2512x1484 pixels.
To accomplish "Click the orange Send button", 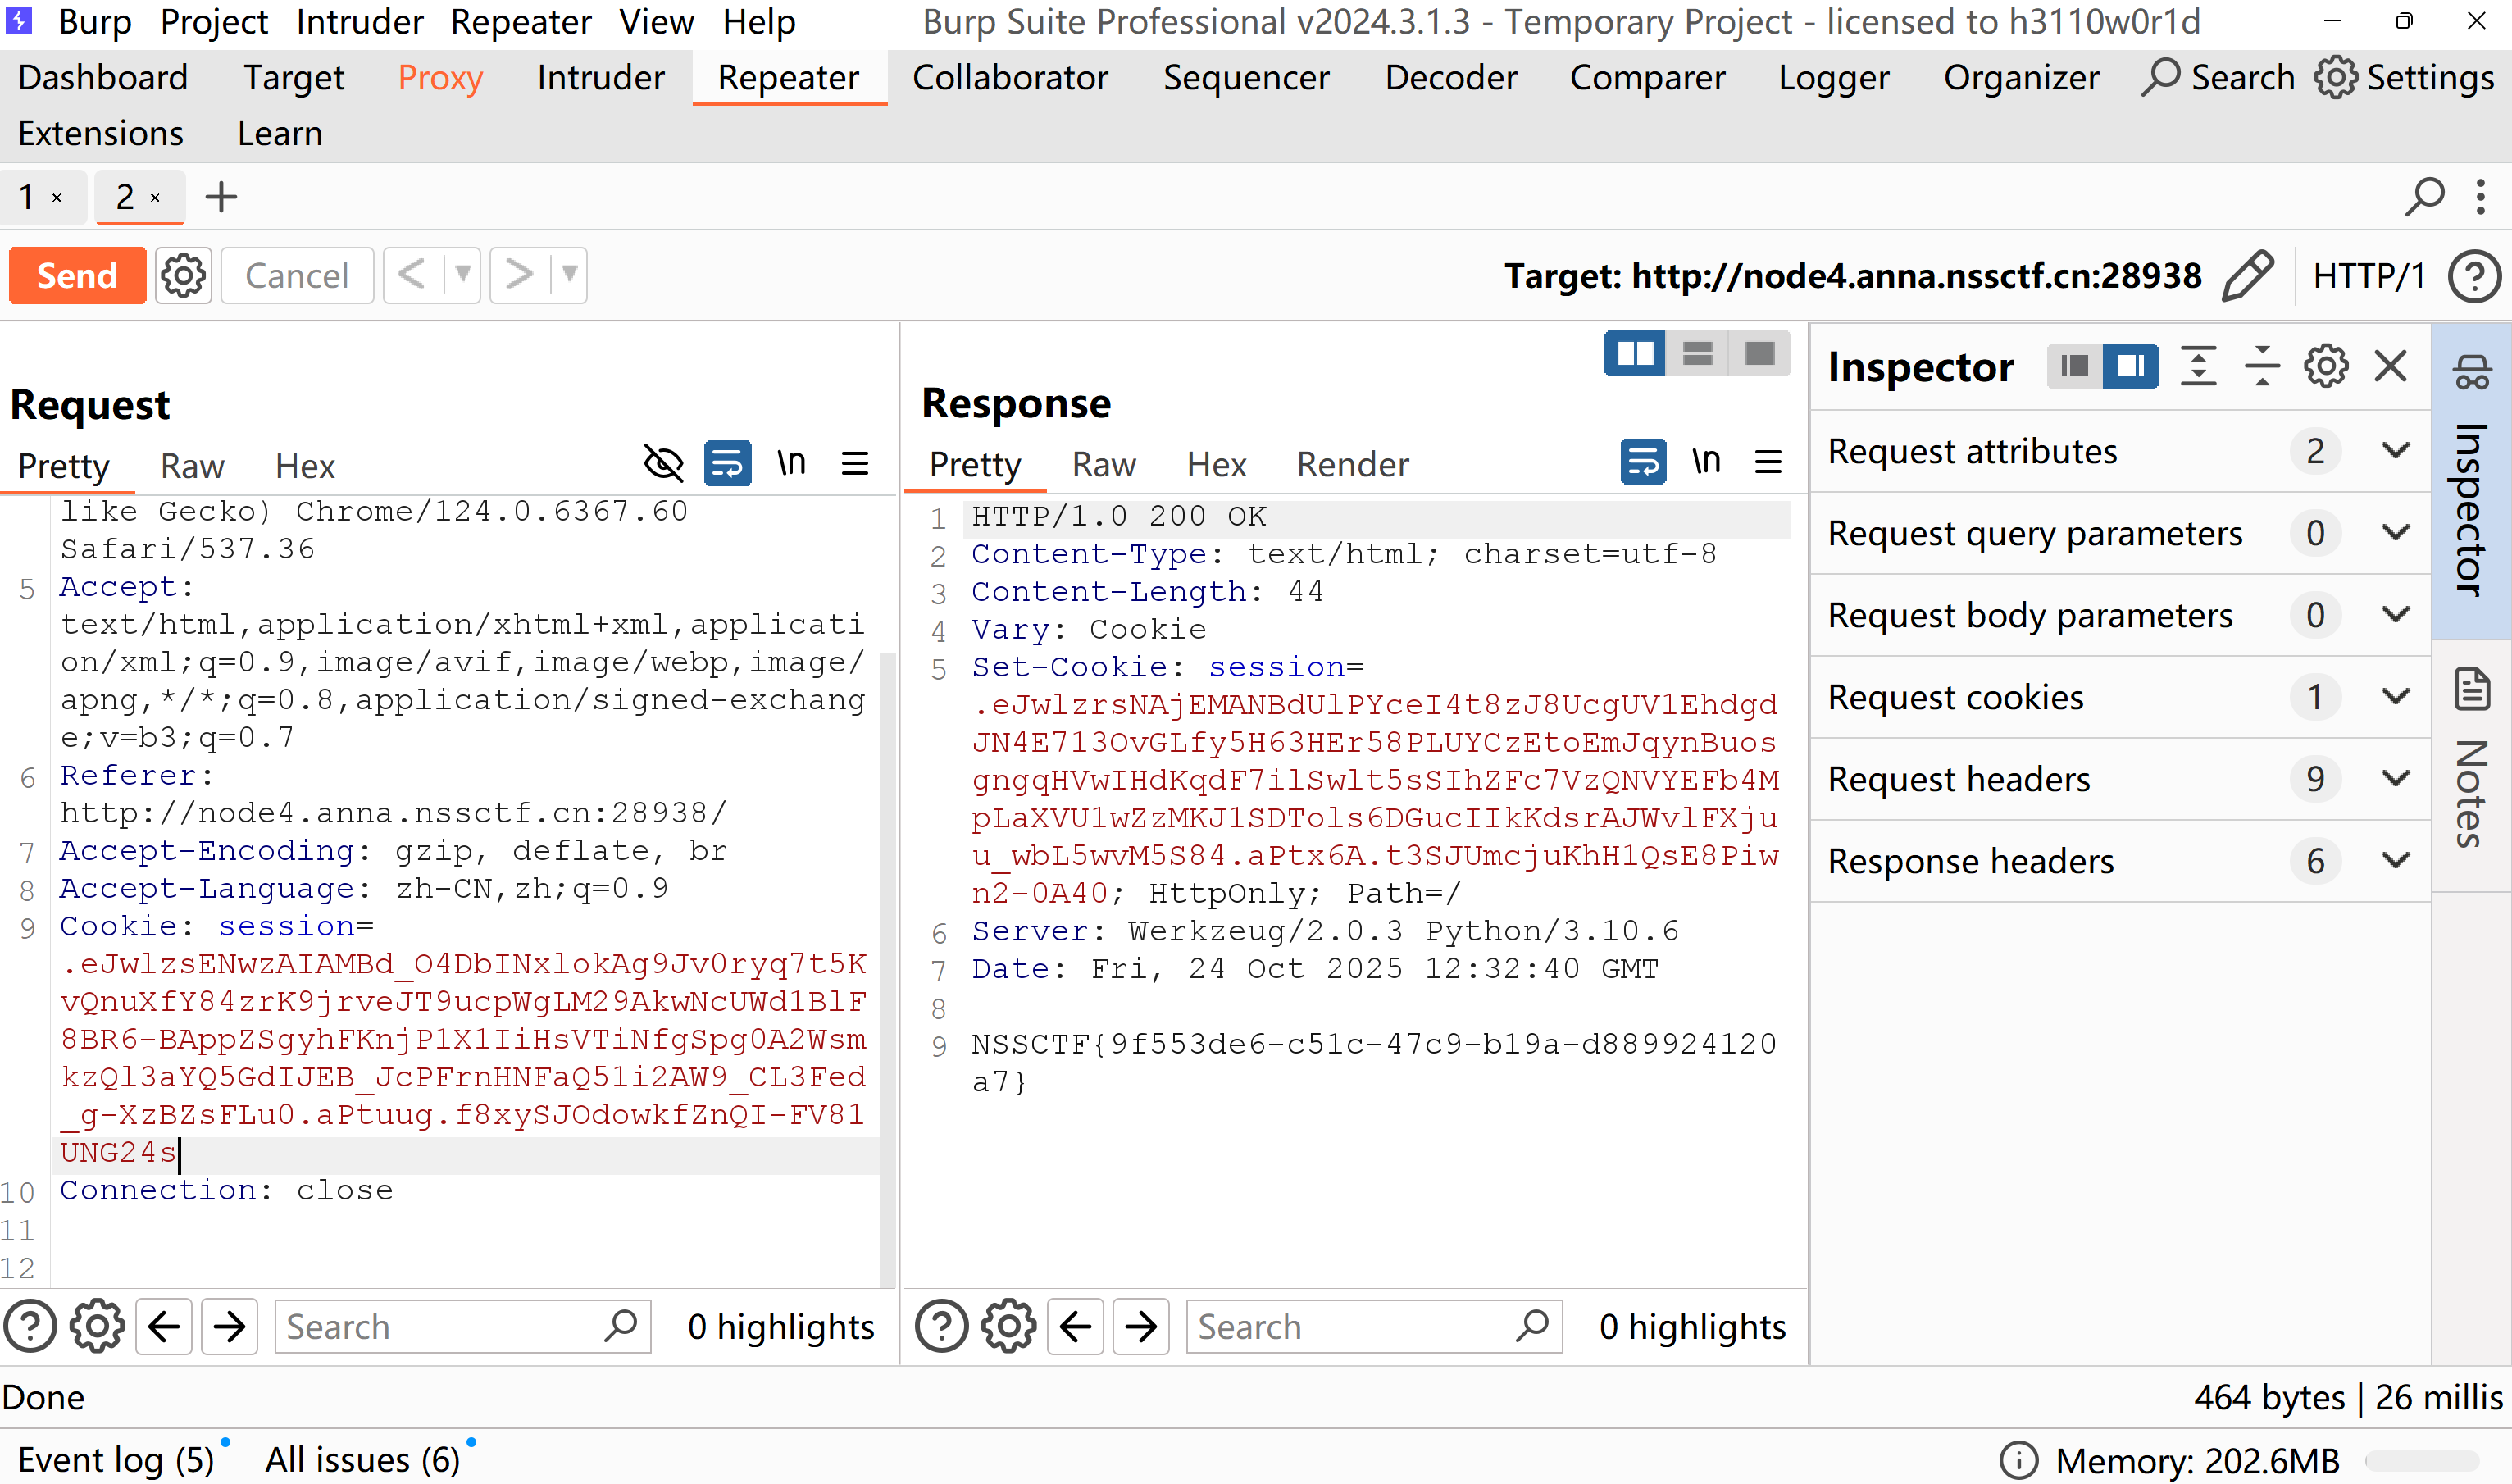I will pyautogui.click(x=78, y=276).
